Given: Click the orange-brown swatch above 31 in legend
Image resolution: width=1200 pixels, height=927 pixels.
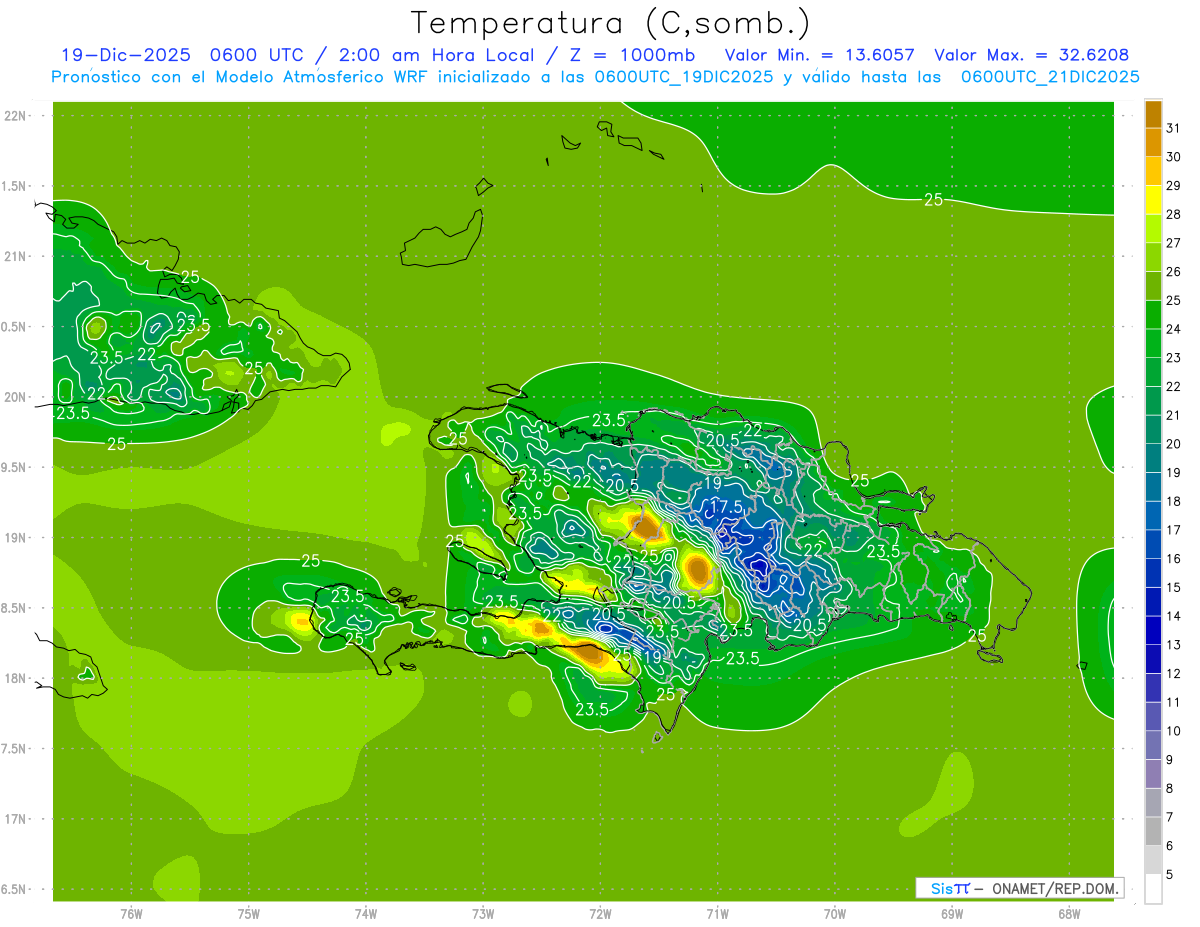Looking at the screenshot, I should tap(1153, 113).
